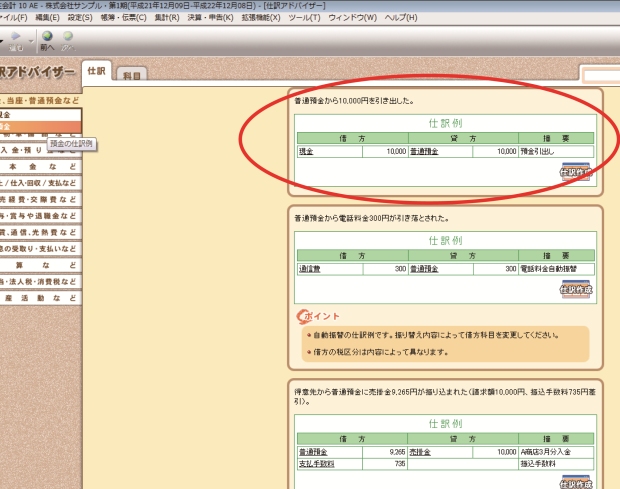
Task: Click the 進む forward arrow icon
Action: click(x=15, y=36)
